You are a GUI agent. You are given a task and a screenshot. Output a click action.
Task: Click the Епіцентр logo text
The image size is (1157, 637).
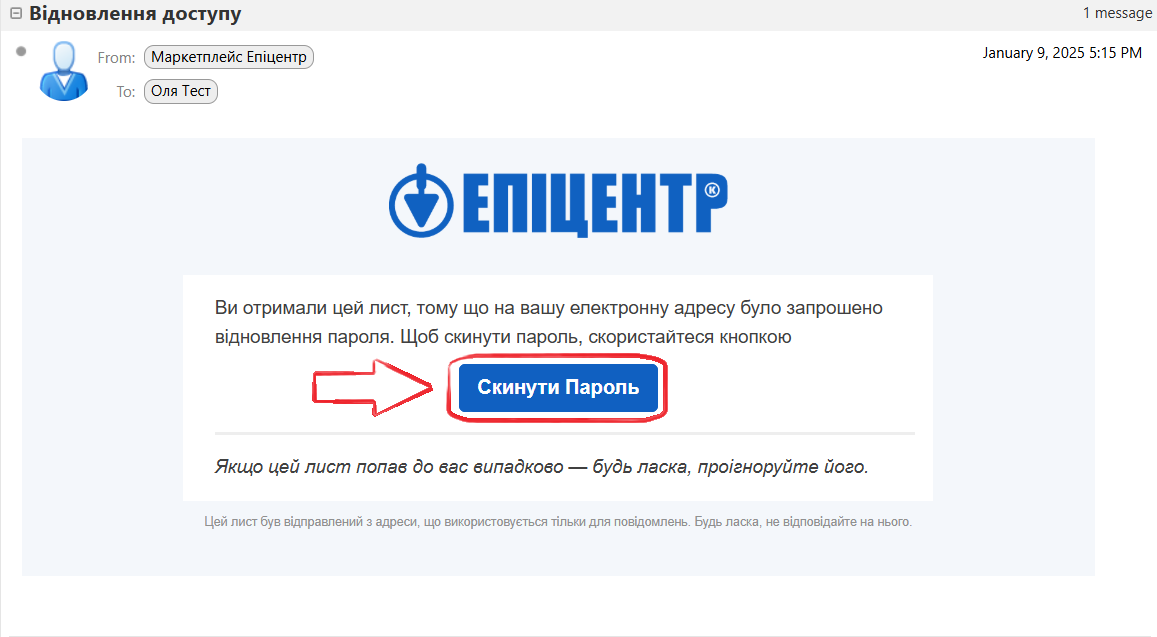(595, 204)
